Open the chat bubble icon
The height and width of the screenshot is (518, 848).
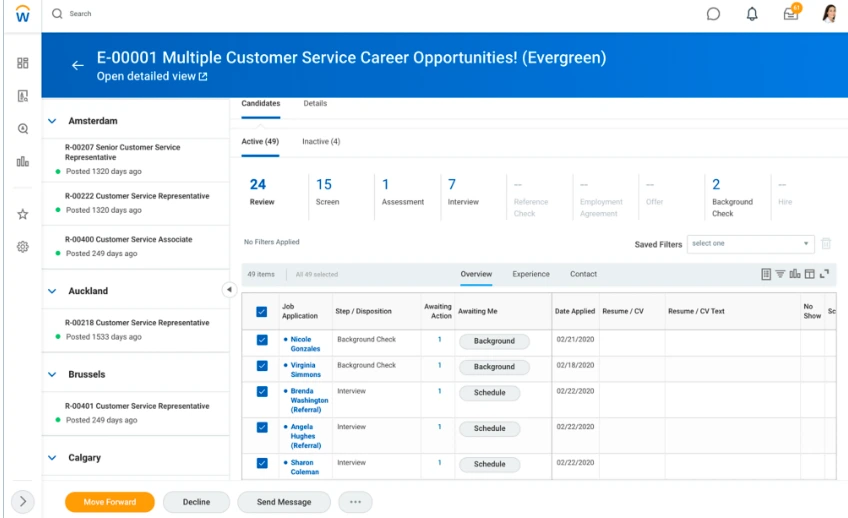point(713,14)
